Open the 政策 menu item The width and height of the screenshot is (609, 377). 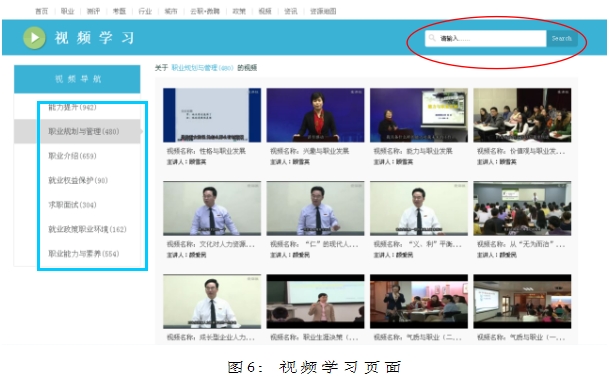[x=239, y=11]
